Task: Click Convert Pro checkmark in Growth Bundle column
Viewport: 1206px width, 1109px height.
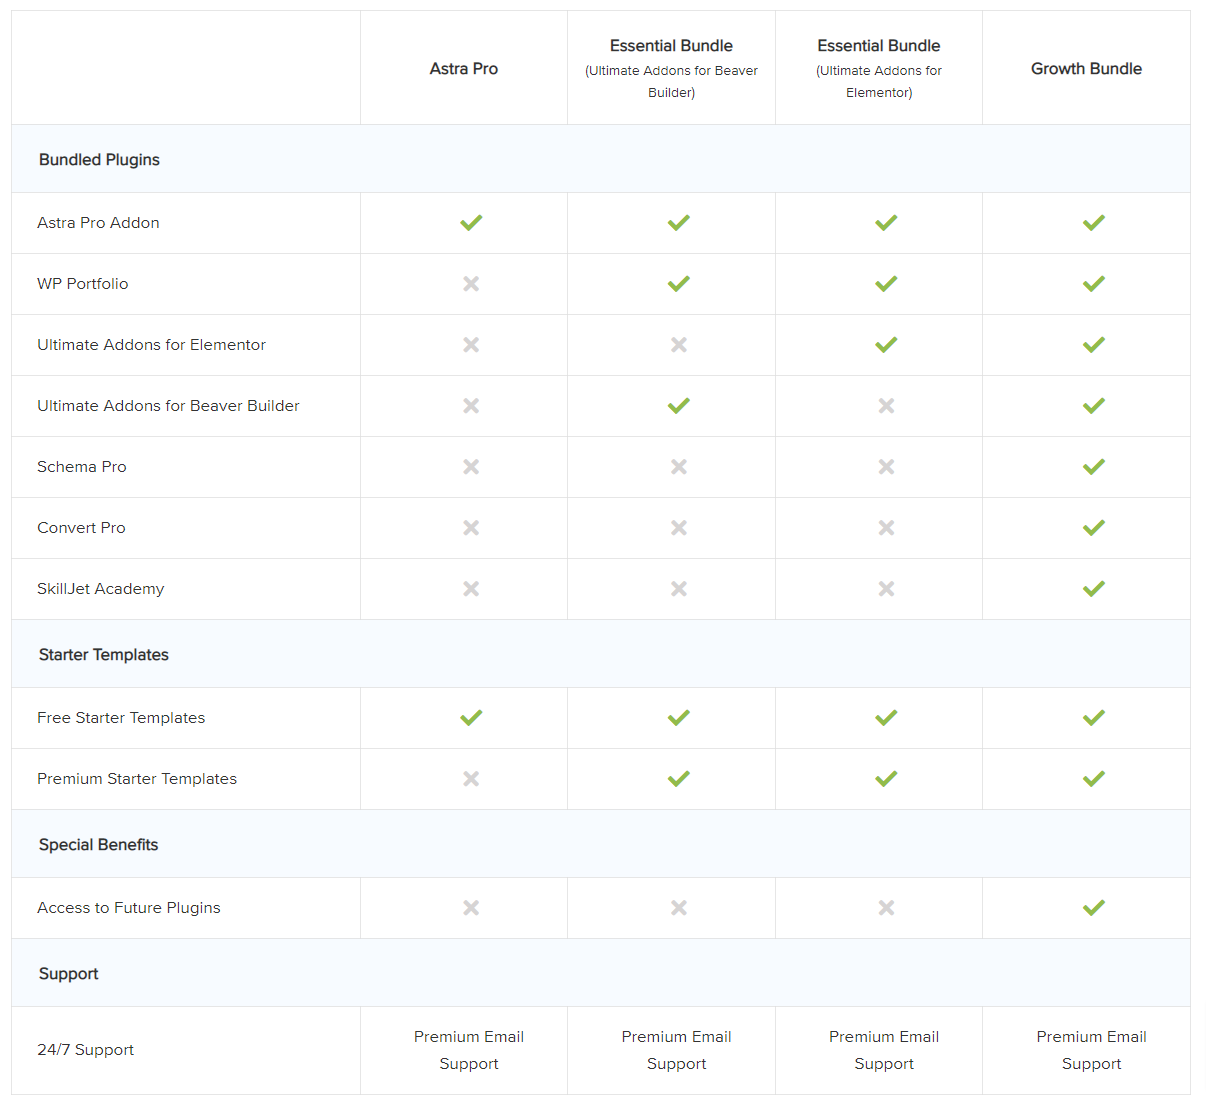Action: (1093, 528)
